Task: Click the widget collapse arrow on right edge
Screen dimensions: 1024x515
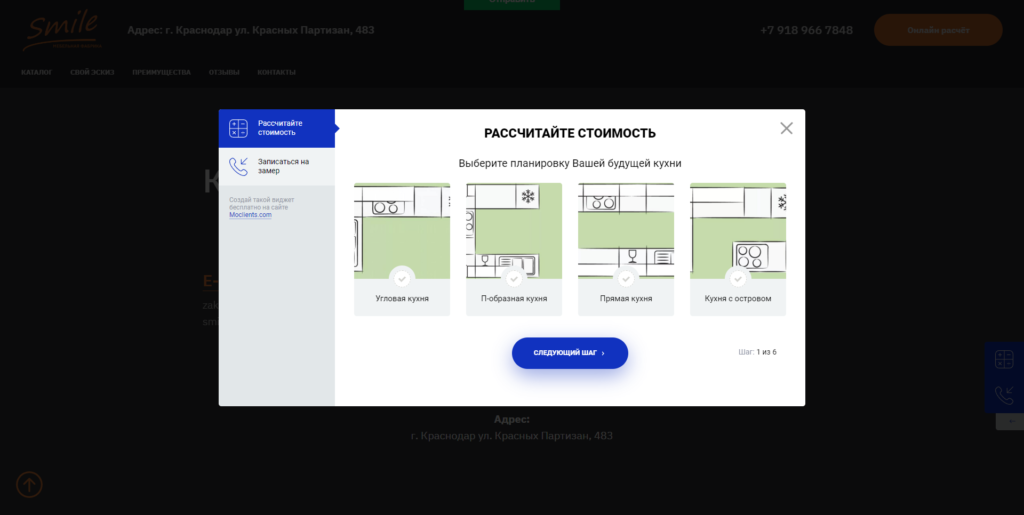Action: (1012, 422)
